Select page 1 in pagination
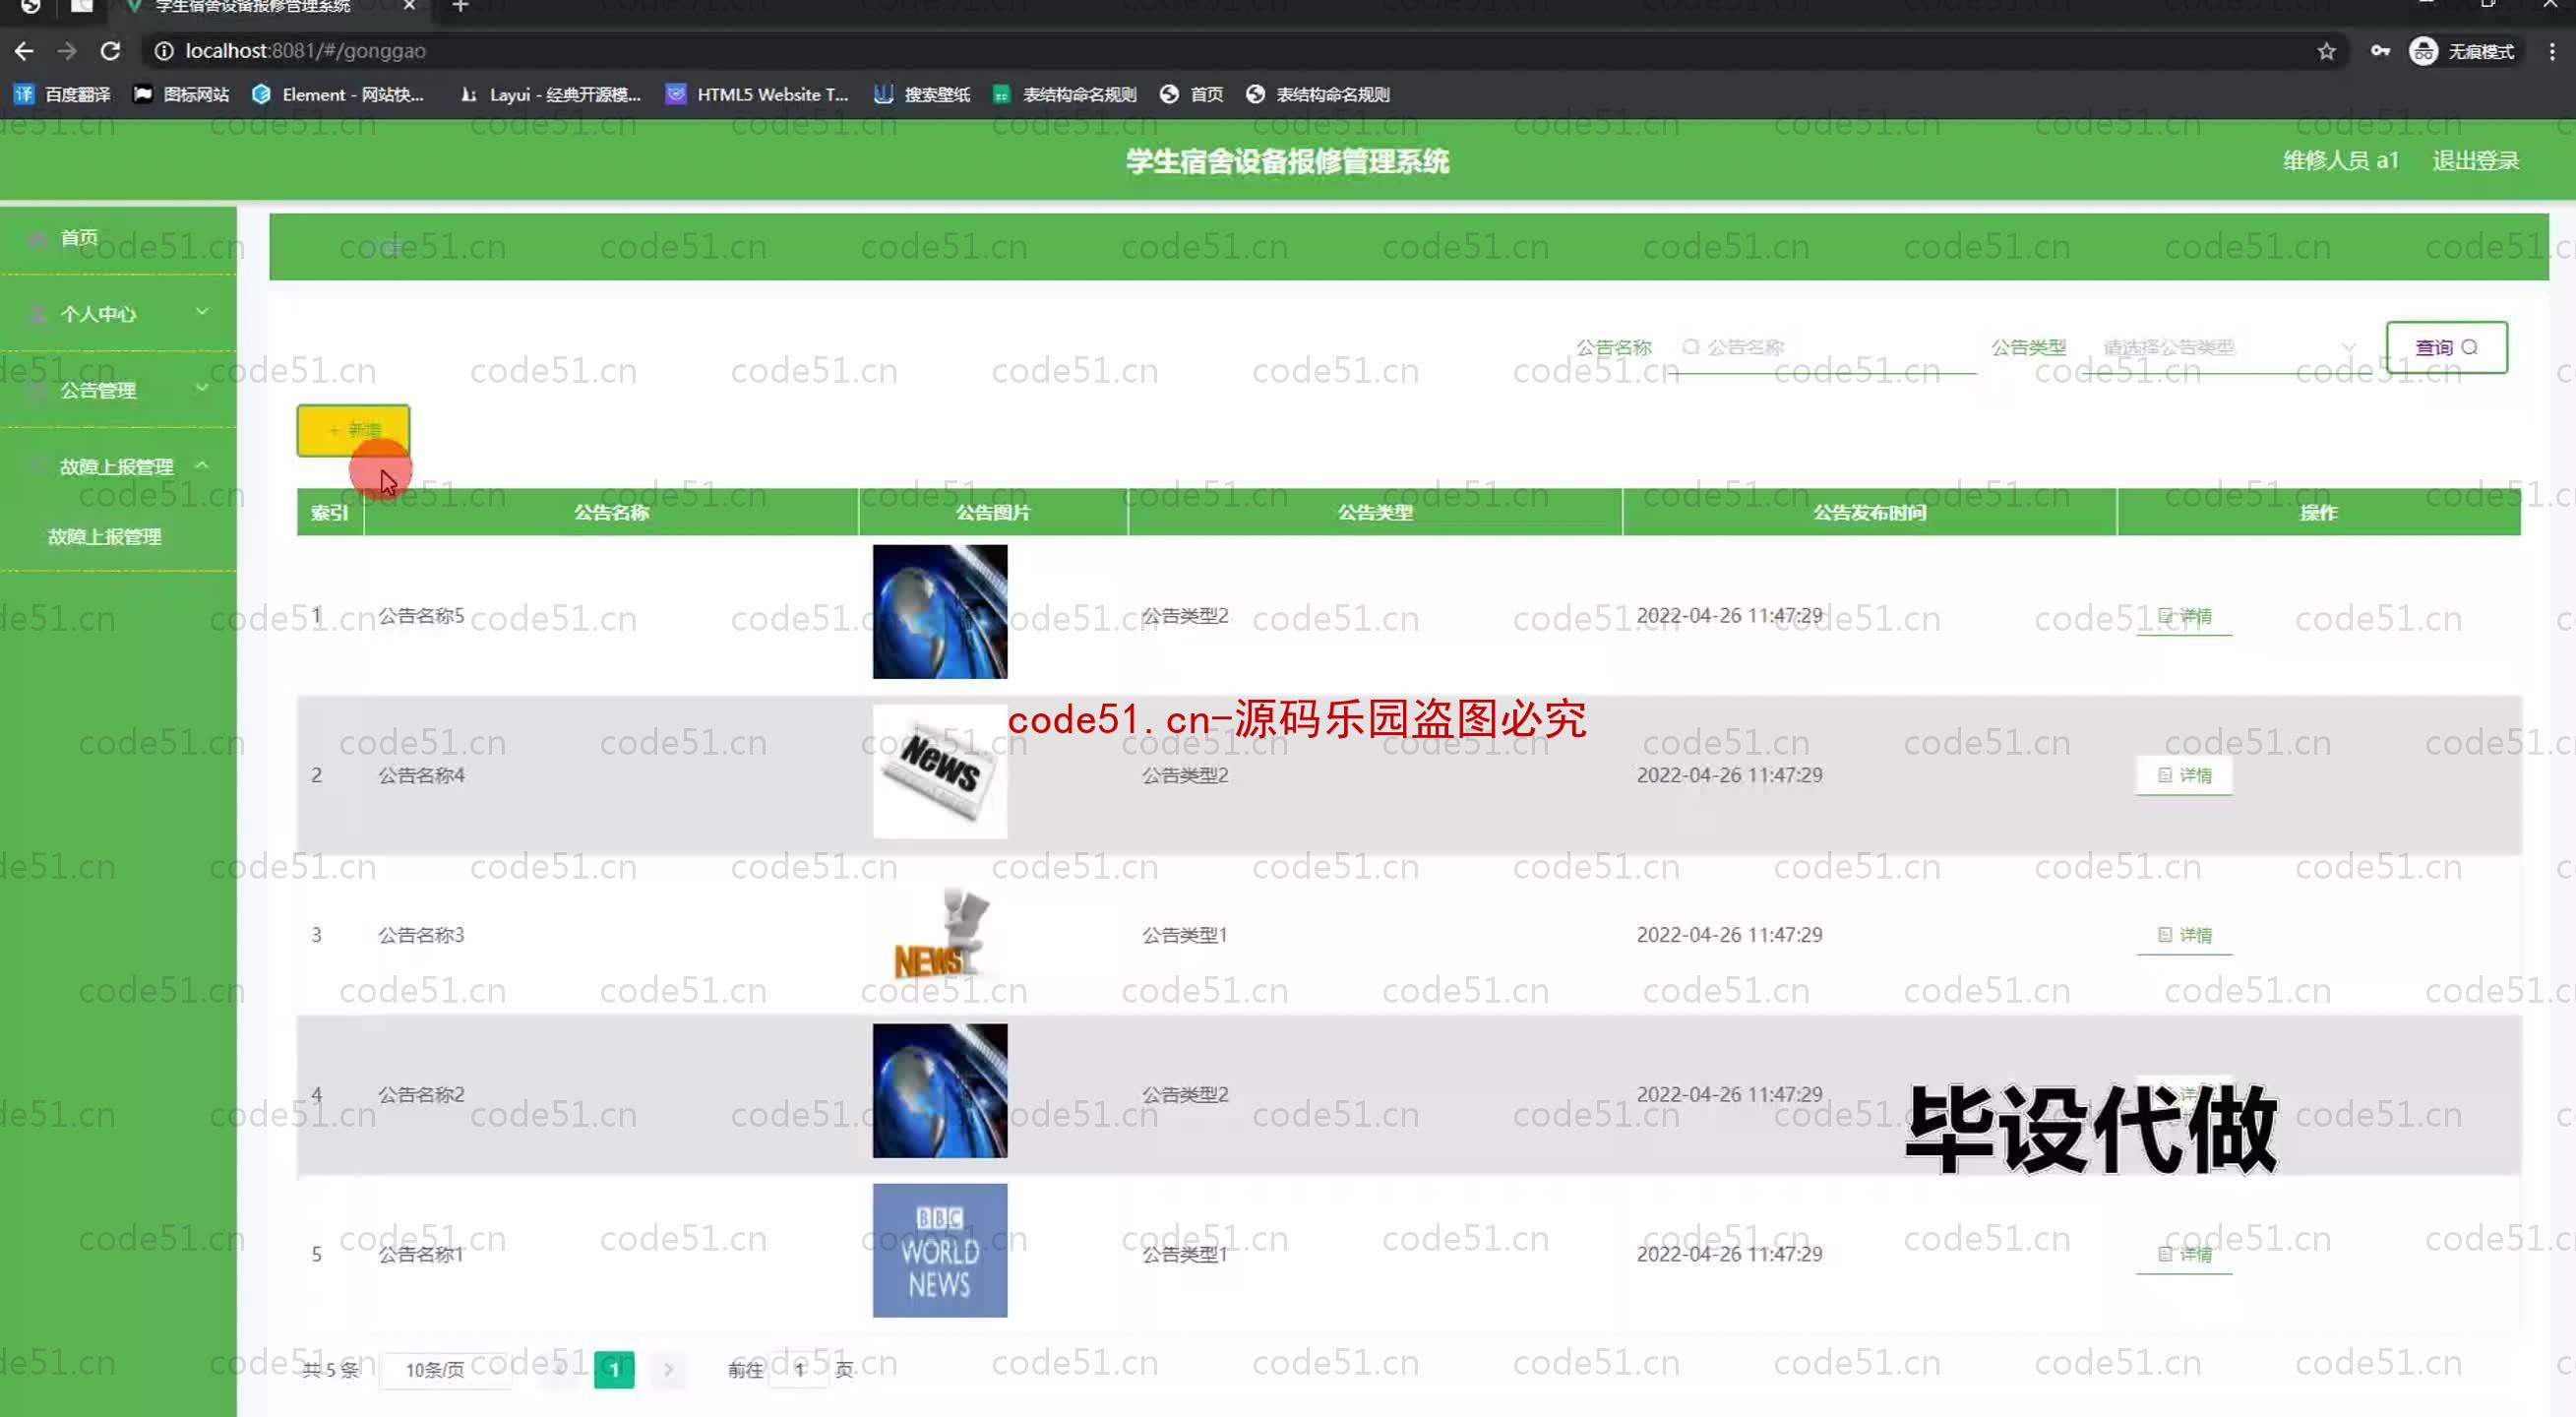The height and width of the screenshot is (1417, 2576). click(x=614, y=1369)
